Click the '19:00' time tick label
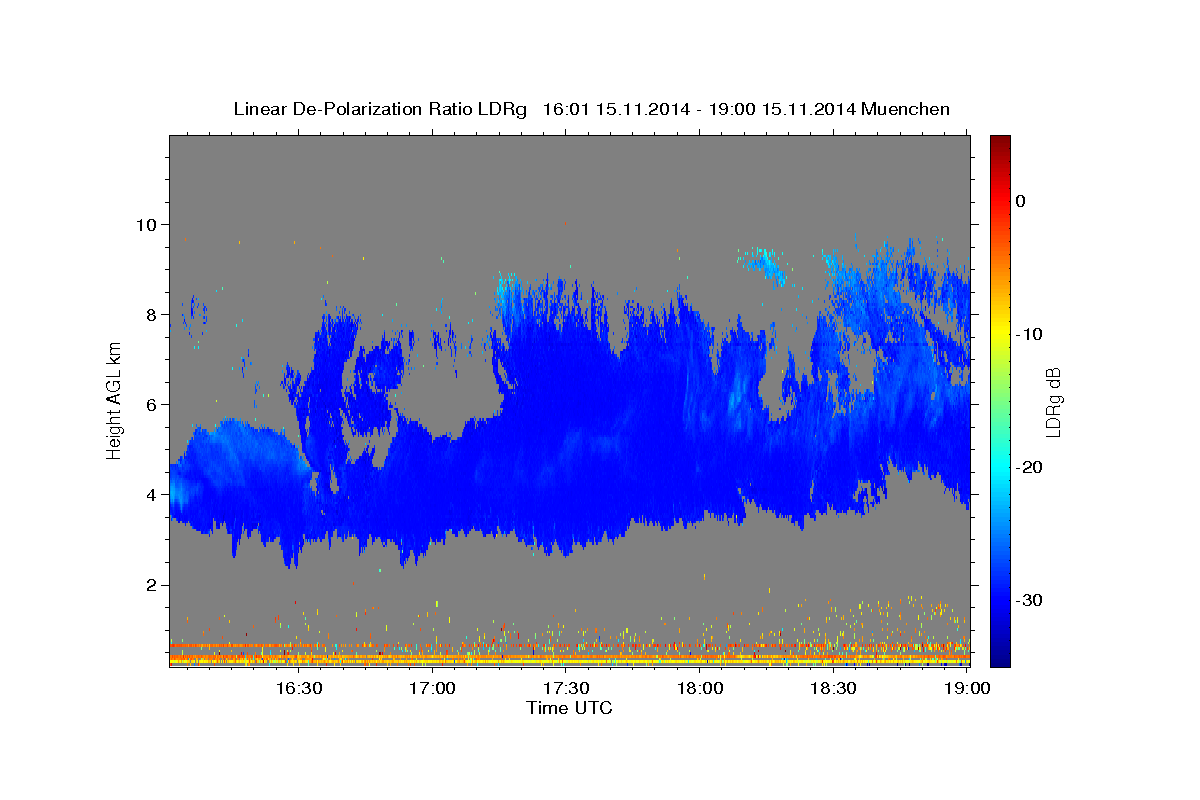 (x=967, y=688)
